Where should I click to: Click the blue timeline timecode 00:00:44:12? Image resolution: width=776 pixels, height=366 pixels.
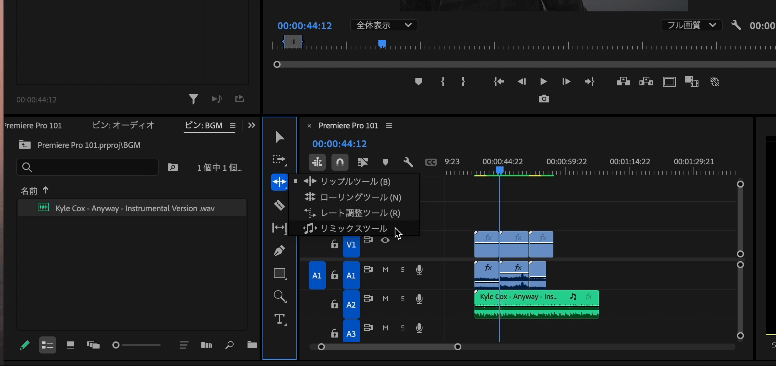340,144
